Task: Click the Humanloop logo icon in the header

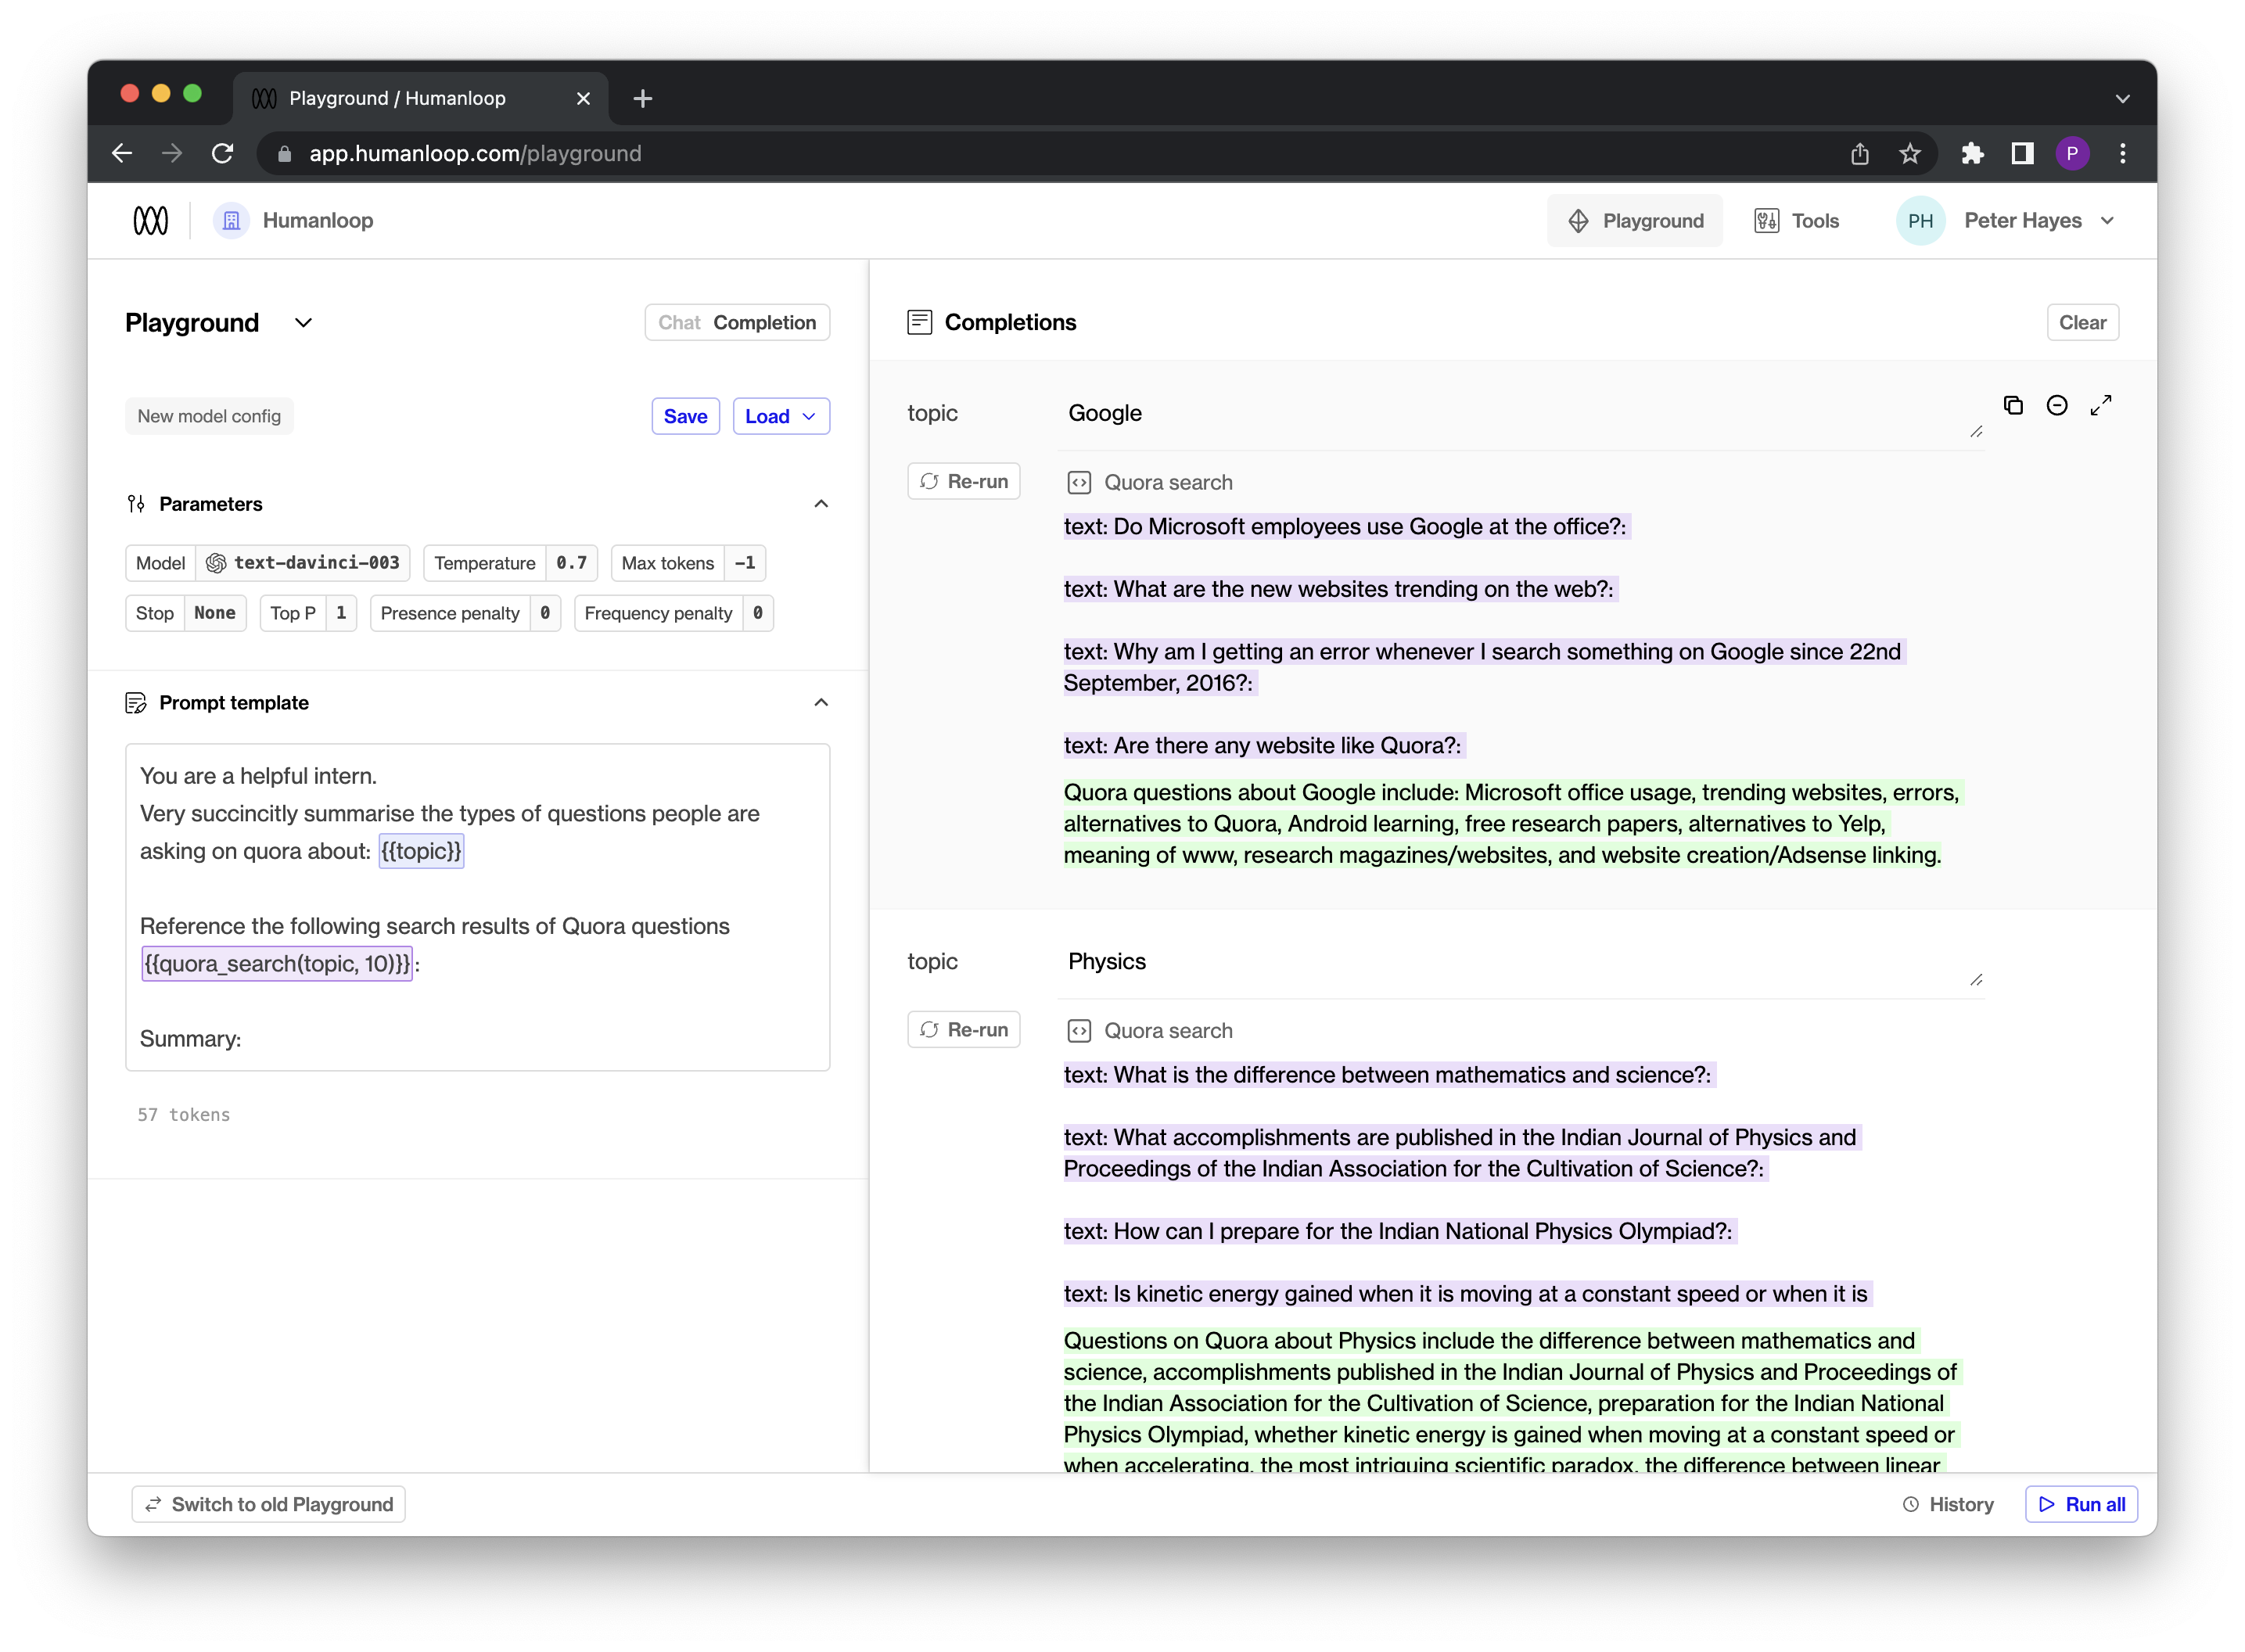Action: (x=151, y=221)
